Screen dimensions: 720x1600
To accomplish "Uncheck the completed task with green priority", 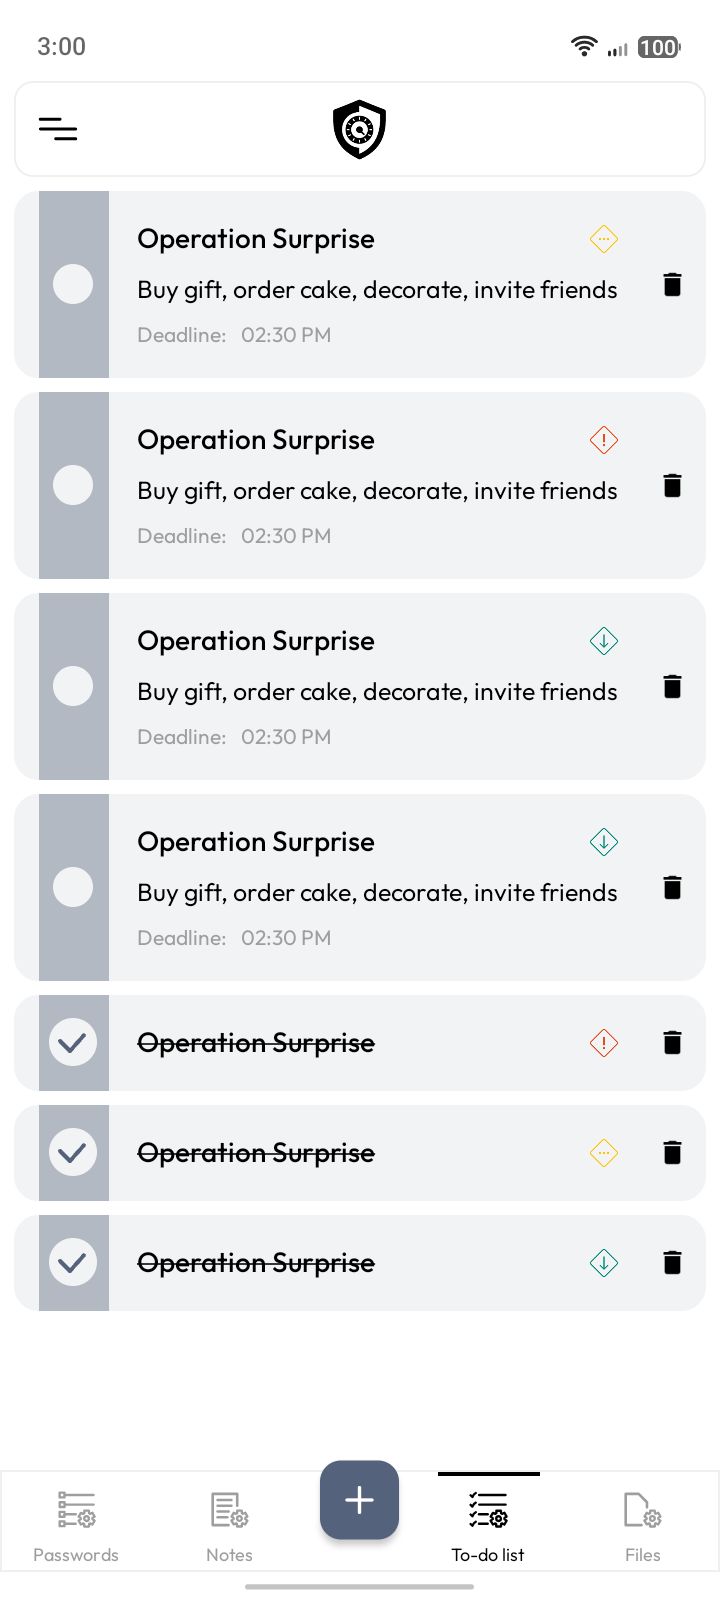I will (73, 1263).
